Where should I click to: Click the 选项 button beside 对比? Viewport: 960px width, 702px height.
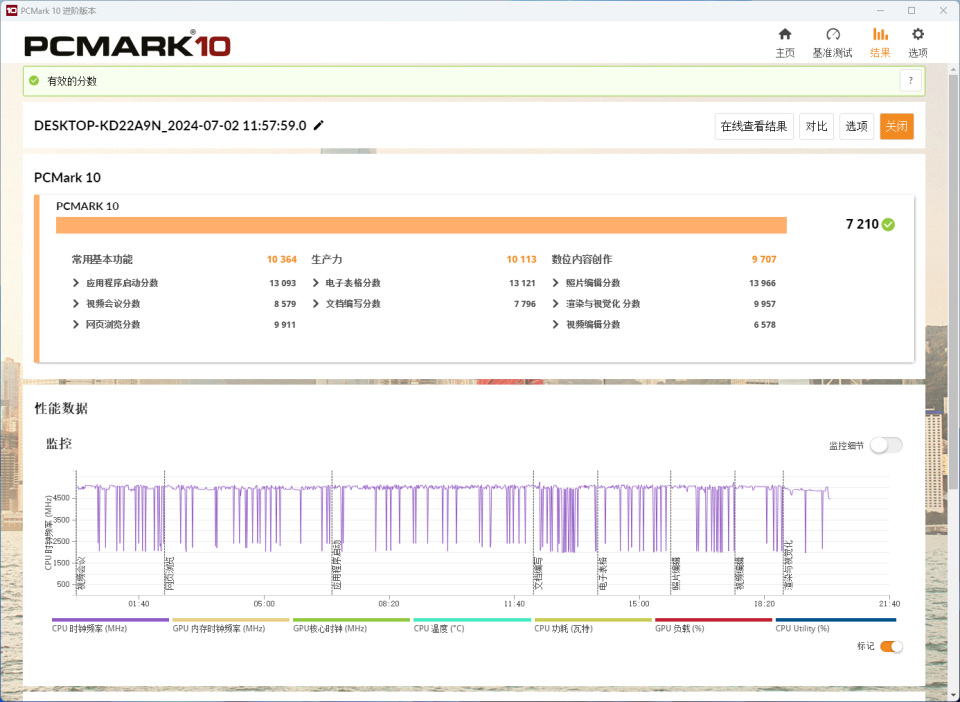856,127
